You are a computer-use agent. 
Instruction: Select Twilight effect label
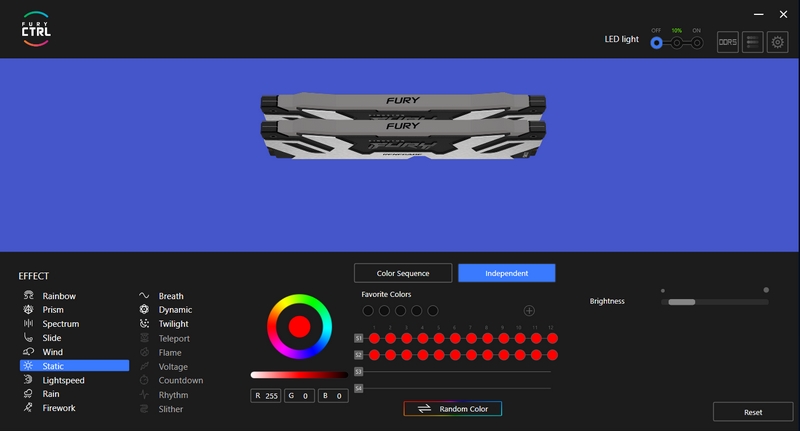173,324
